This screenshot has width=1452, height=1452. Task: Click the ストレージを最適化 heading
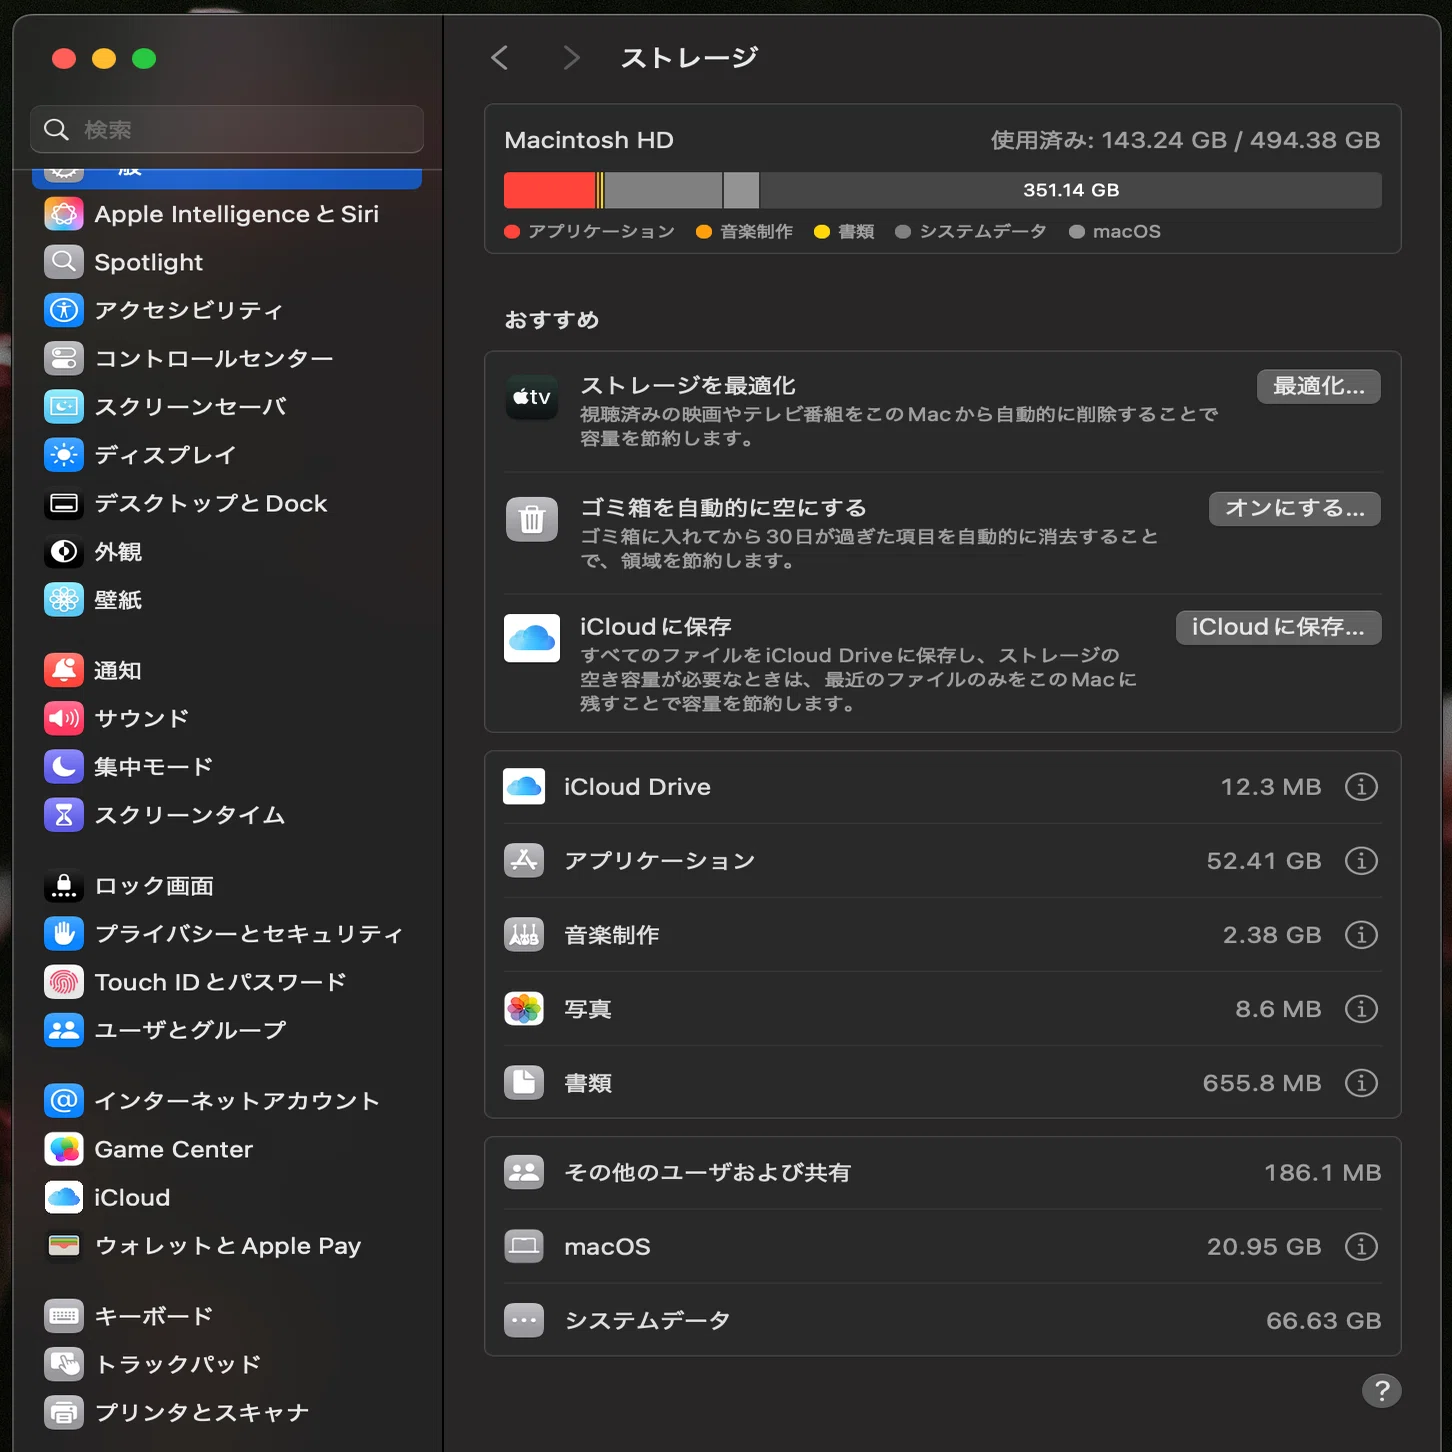(x=688, y=386)
